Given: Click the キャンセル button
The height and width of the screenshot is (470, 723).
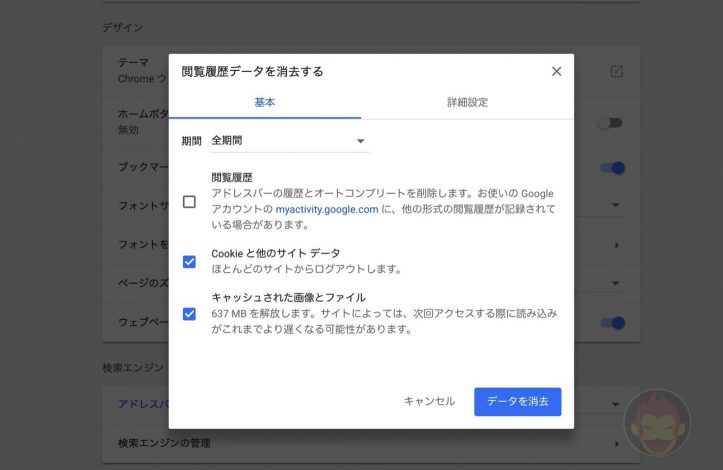Looking at the screenshot, I should coord(429,401).
